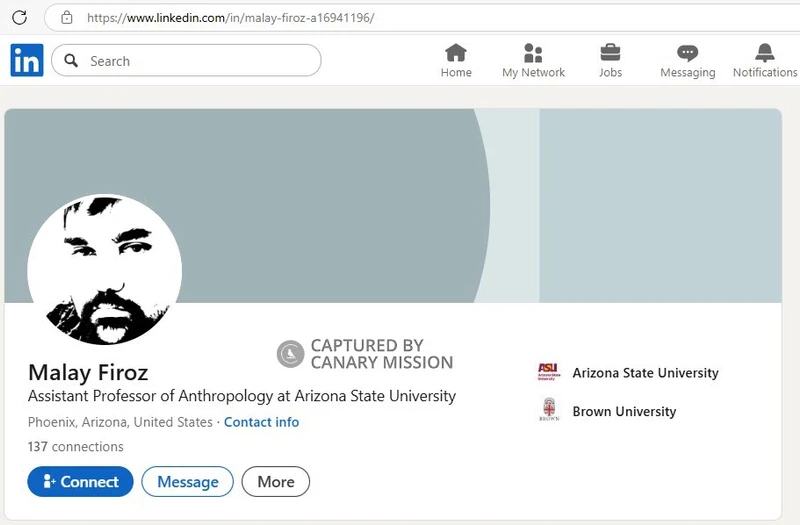The height and width of the screenshot is (525, 800).
Task: Open the Malay Firoz profile photo
Action: pyautogui.click(x=105, y=270)
